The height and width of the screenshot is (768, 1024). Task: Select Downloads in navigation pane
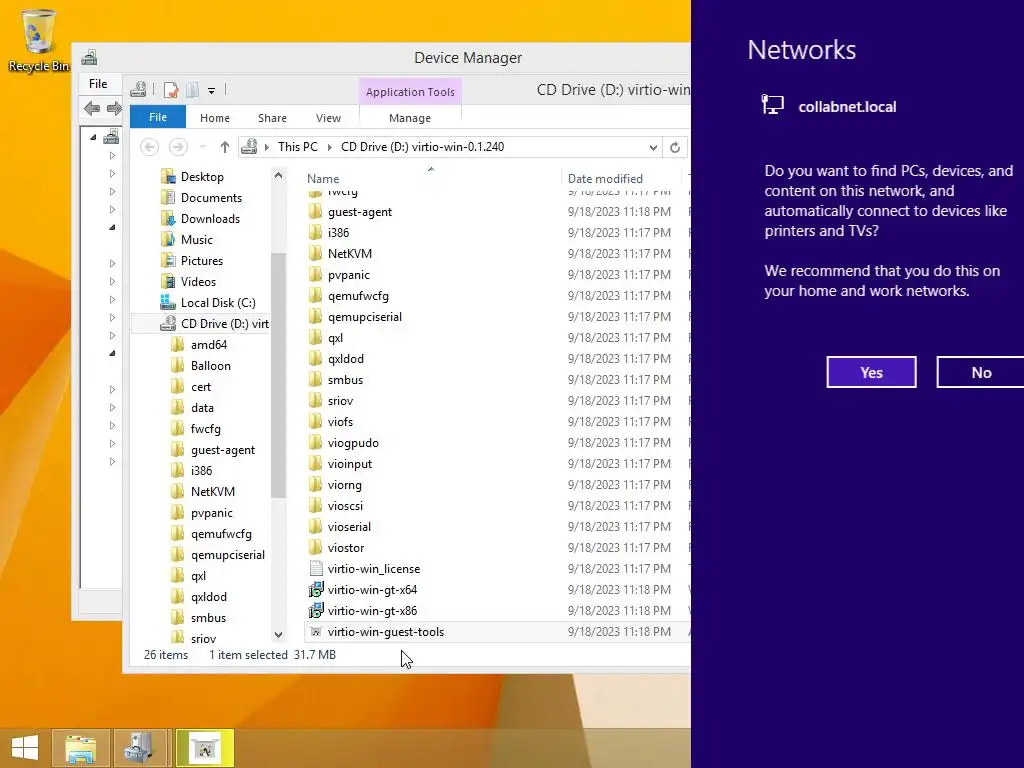tap(210, 219)
